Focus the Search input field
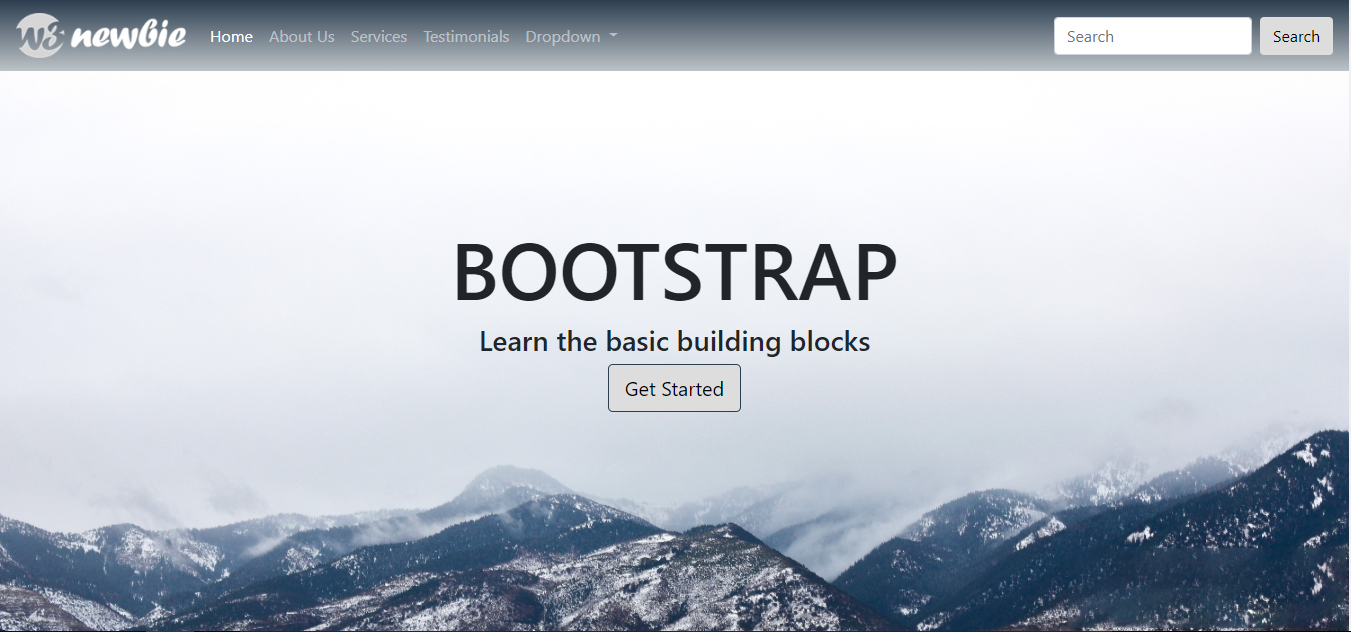This screenshot has width=1351, height=632. (x=1152, y=36)
